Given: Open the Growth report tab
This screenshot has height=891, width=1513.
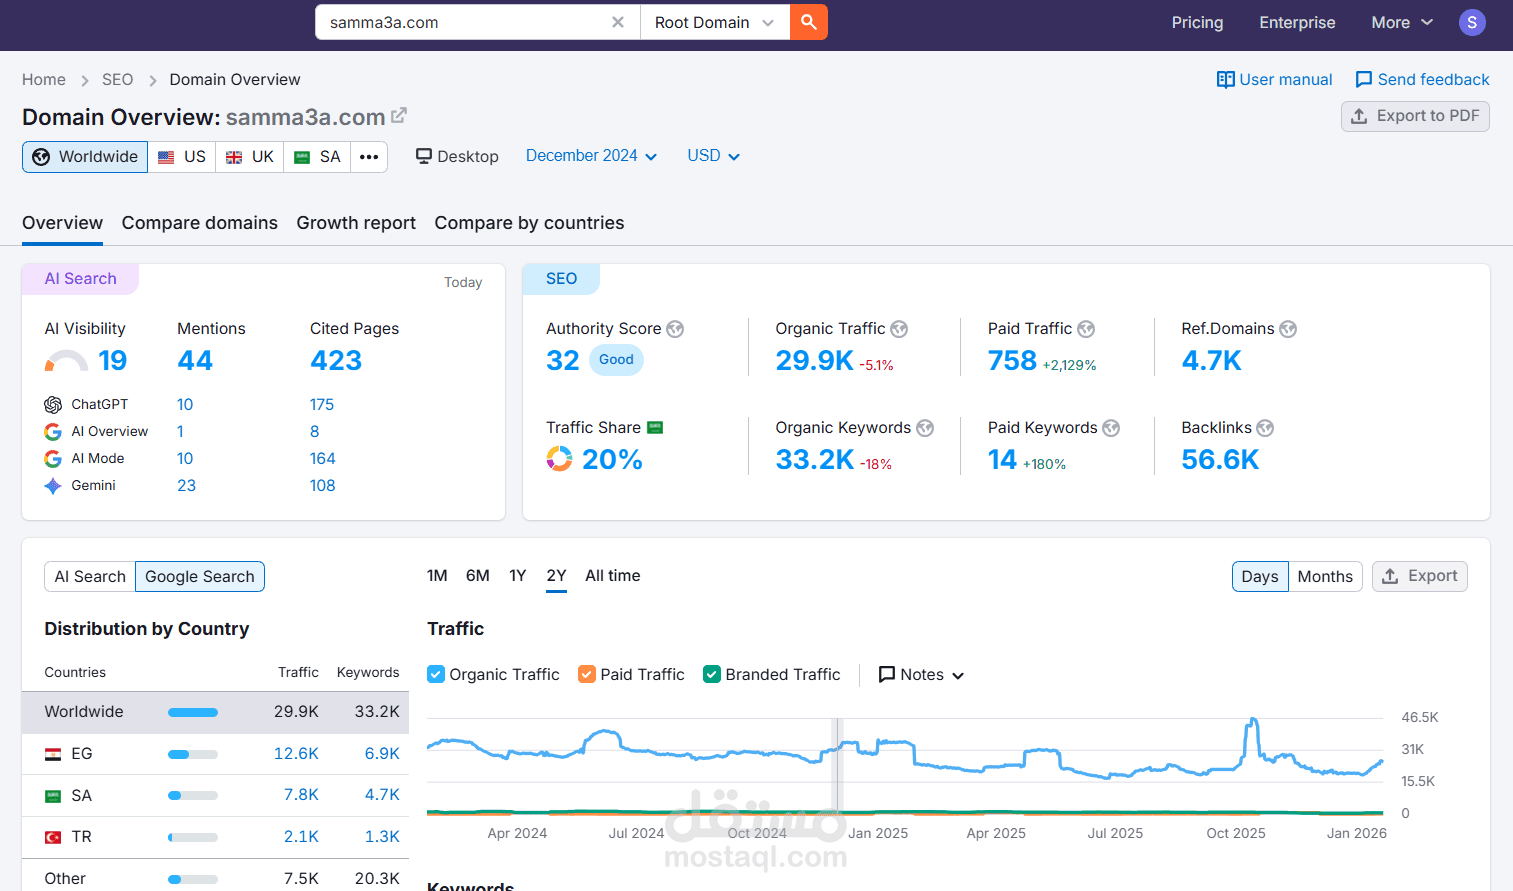Looking at the screenshot, I should point(356,223).
